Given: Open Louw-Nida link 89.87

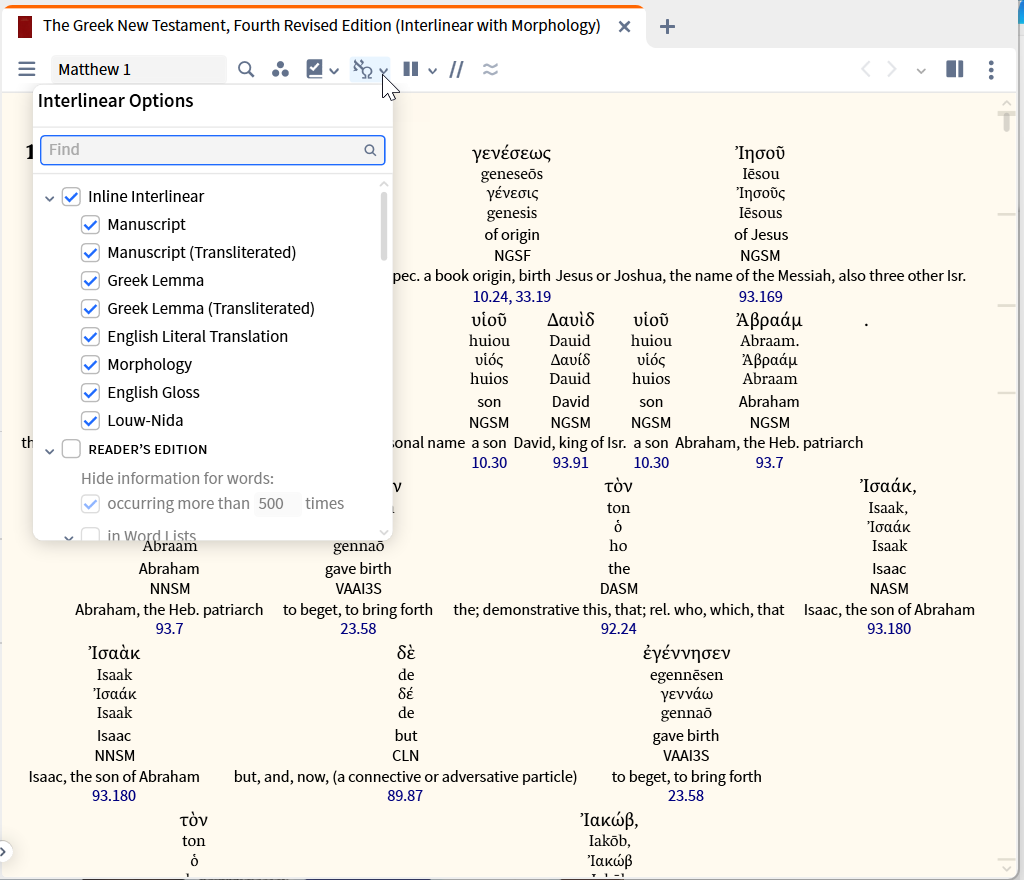Looking at the screenshot, I should click(405, 796).
